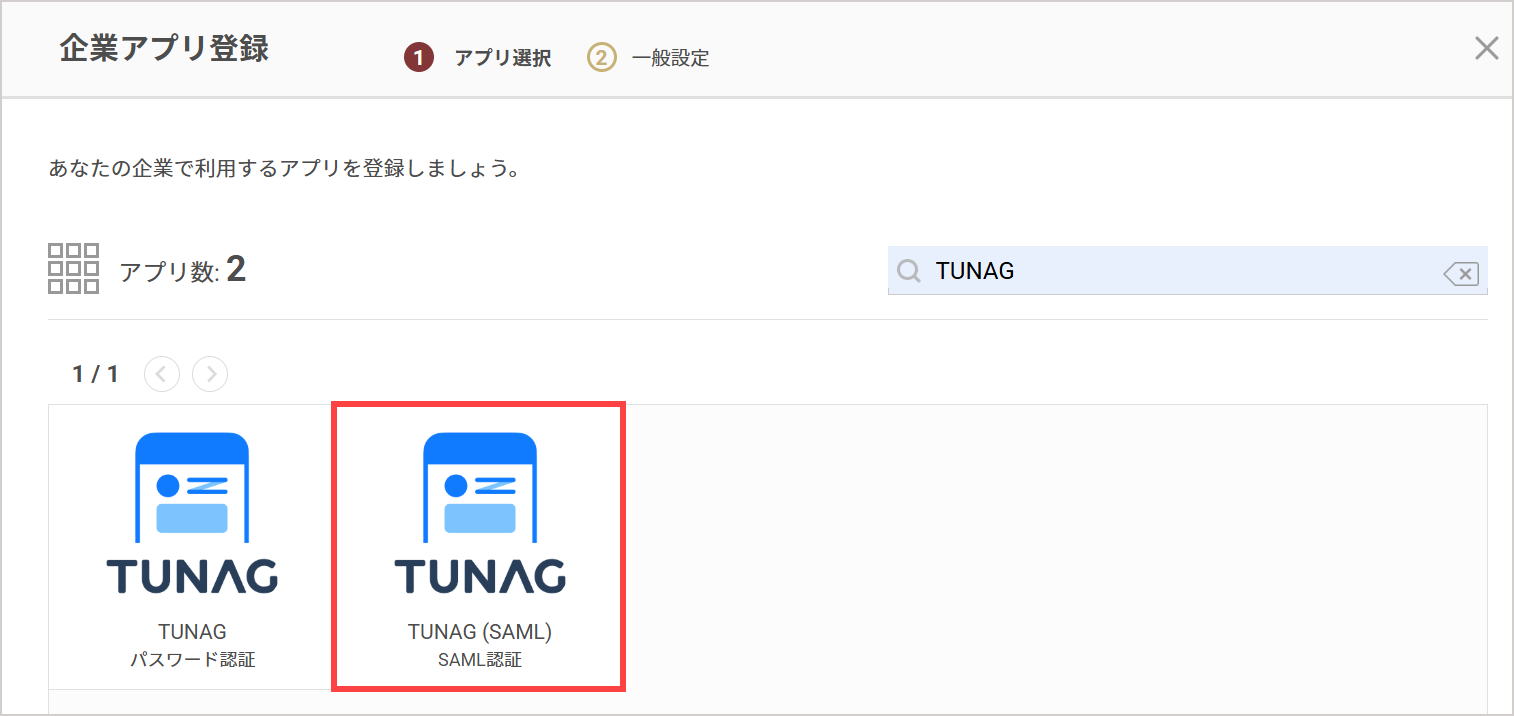Click the magnifier search icon
Screen dimensions: 1514x716
908,271
